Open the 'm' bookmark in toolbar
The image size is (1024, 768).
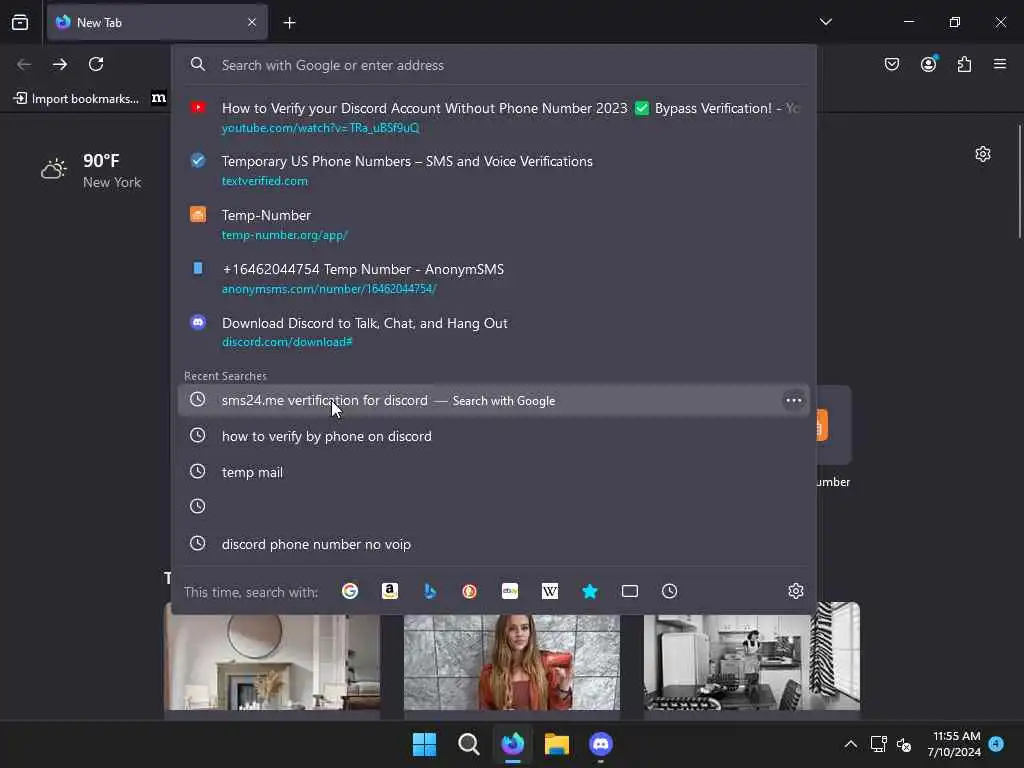(159, 98)
